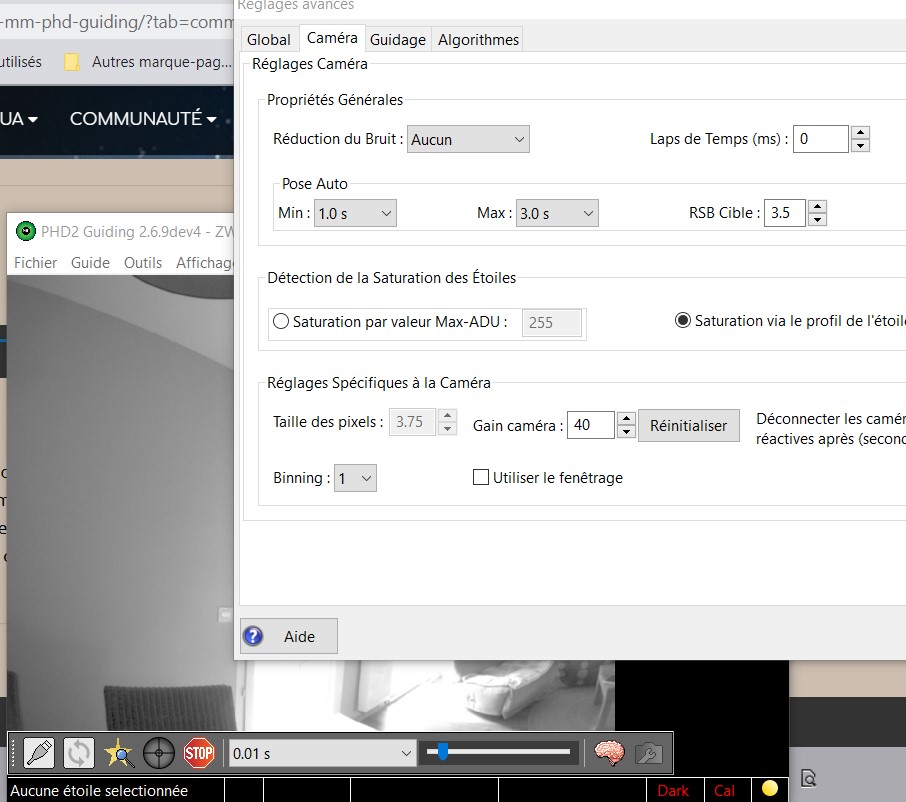Open the Fichier menu in PHD2
906x802 pixels.
35,263
